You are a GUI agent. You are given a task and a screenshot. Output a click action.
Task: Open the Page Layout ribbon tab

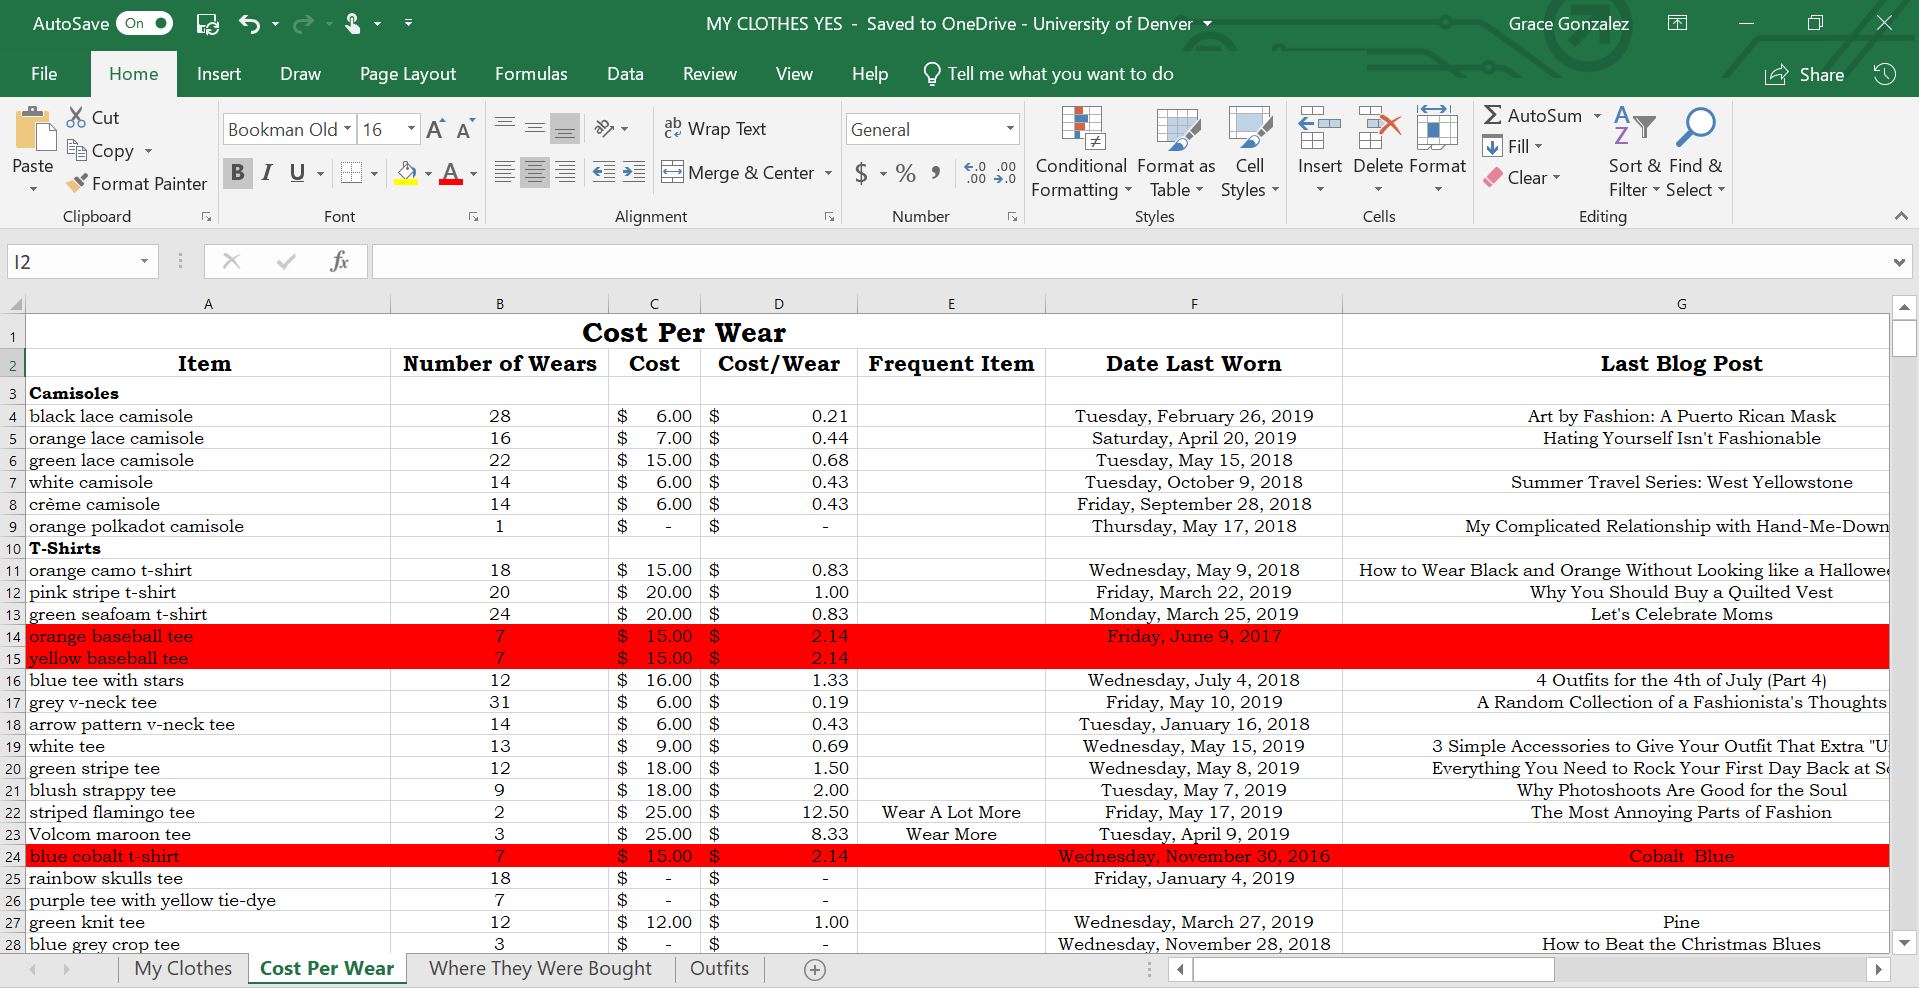point(407,74)
